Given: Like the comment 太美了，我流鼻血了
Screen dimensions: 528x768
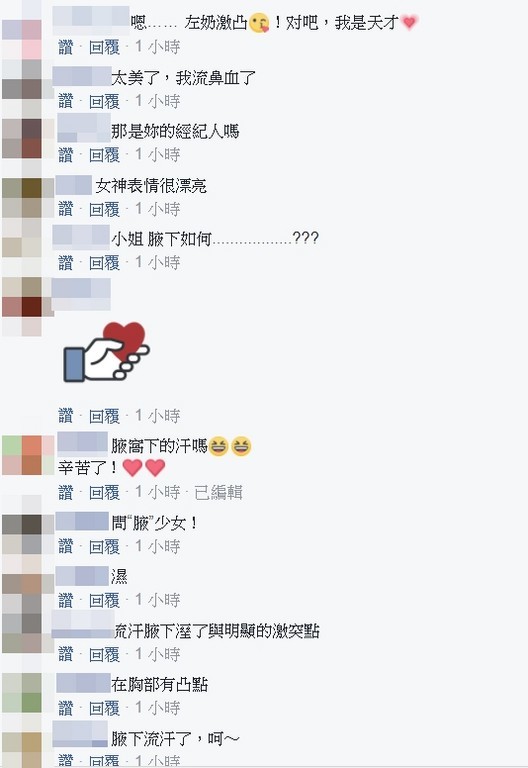Looking at the screenshot, I should pyautogui.click(x=66, y=101).
